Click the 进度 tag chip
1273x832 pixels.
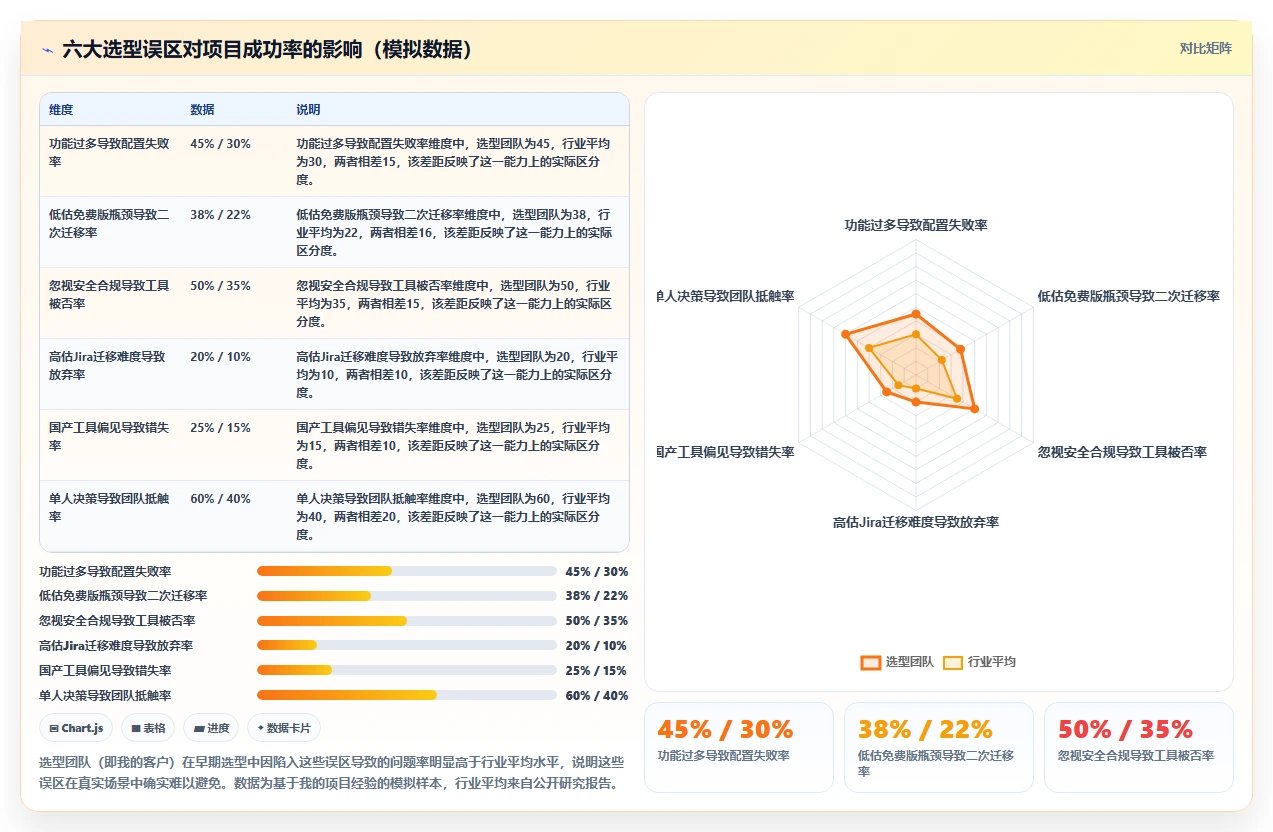click(x=212, y=728)
